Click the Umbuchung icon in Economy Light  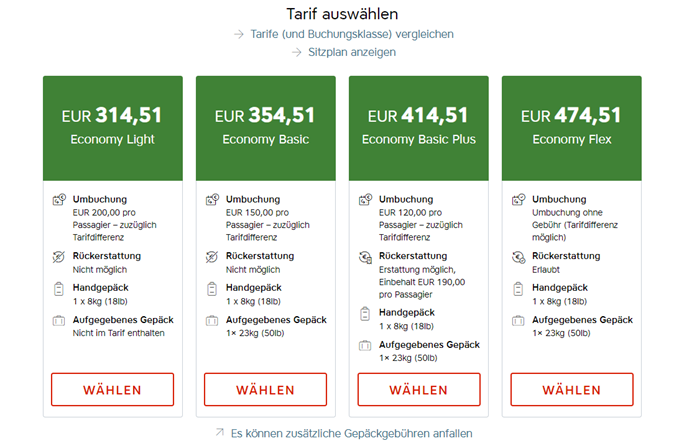tap(59, 200)
